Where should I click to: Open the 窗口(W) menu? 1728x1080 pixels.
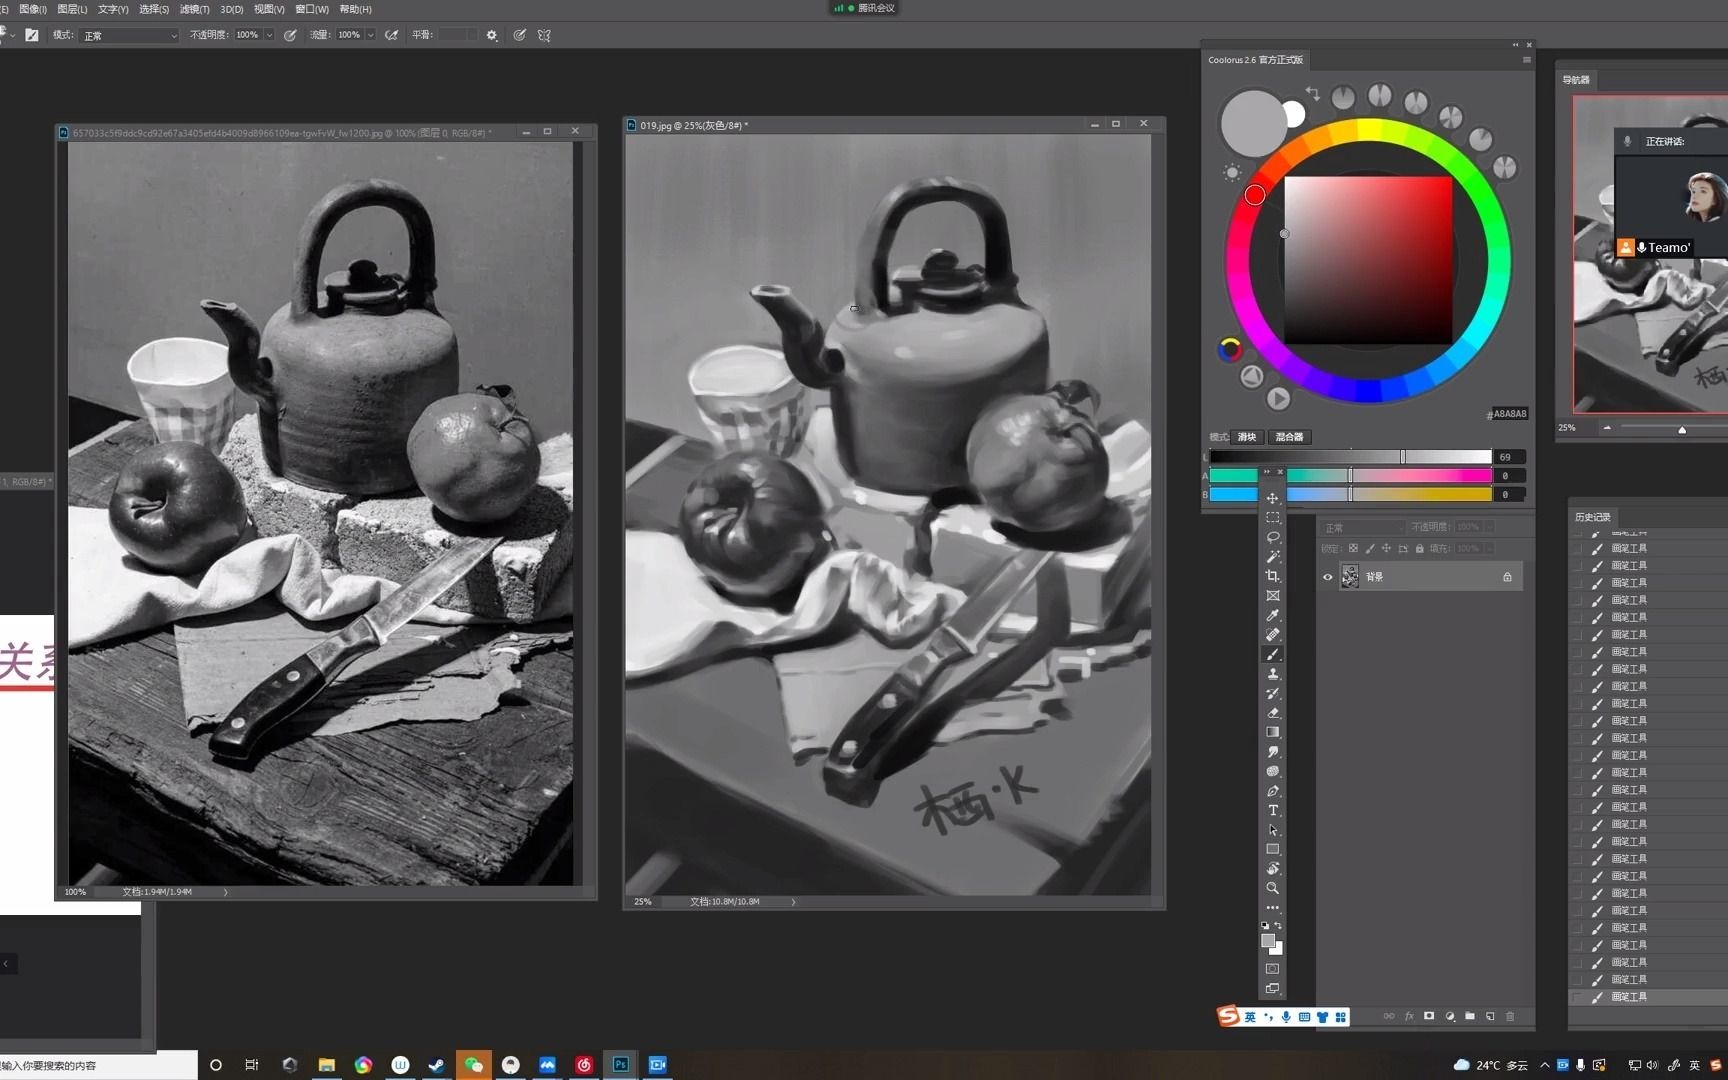(312, 9)
